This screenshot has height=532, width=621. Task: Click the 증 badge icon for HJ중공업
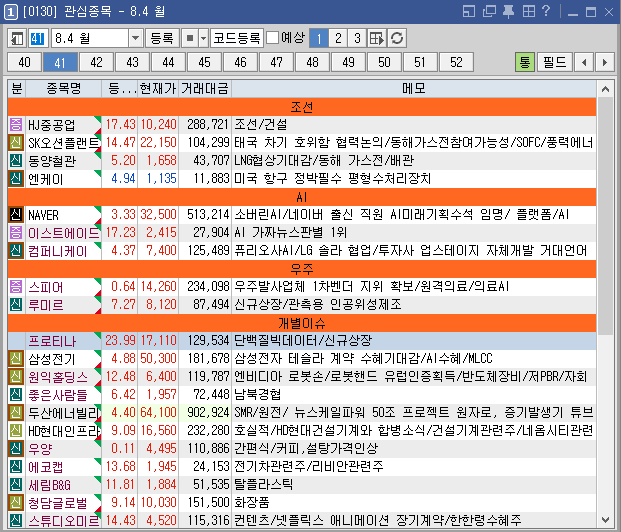[16, 124]
